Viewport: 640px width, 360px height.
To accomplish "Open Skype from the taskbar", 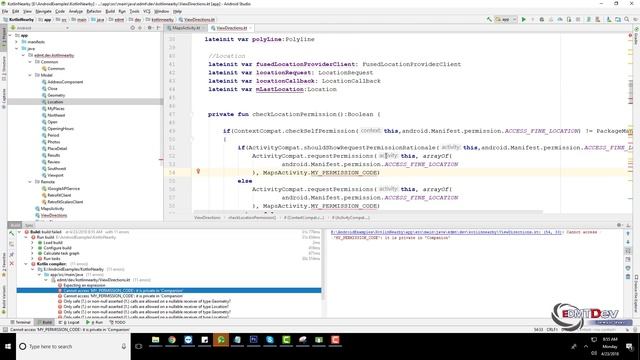I will click(x=270, y=340).
